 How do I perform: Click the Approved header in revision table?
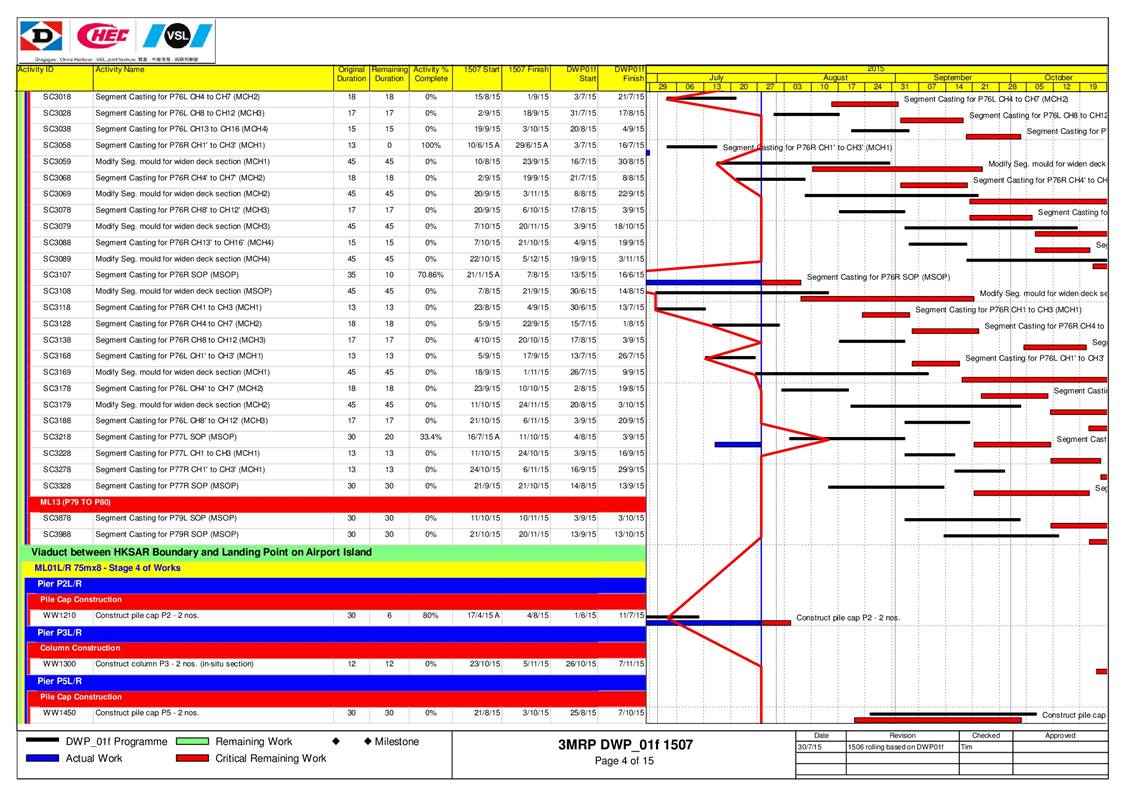pyautogui.click(x=1060, y=736)
